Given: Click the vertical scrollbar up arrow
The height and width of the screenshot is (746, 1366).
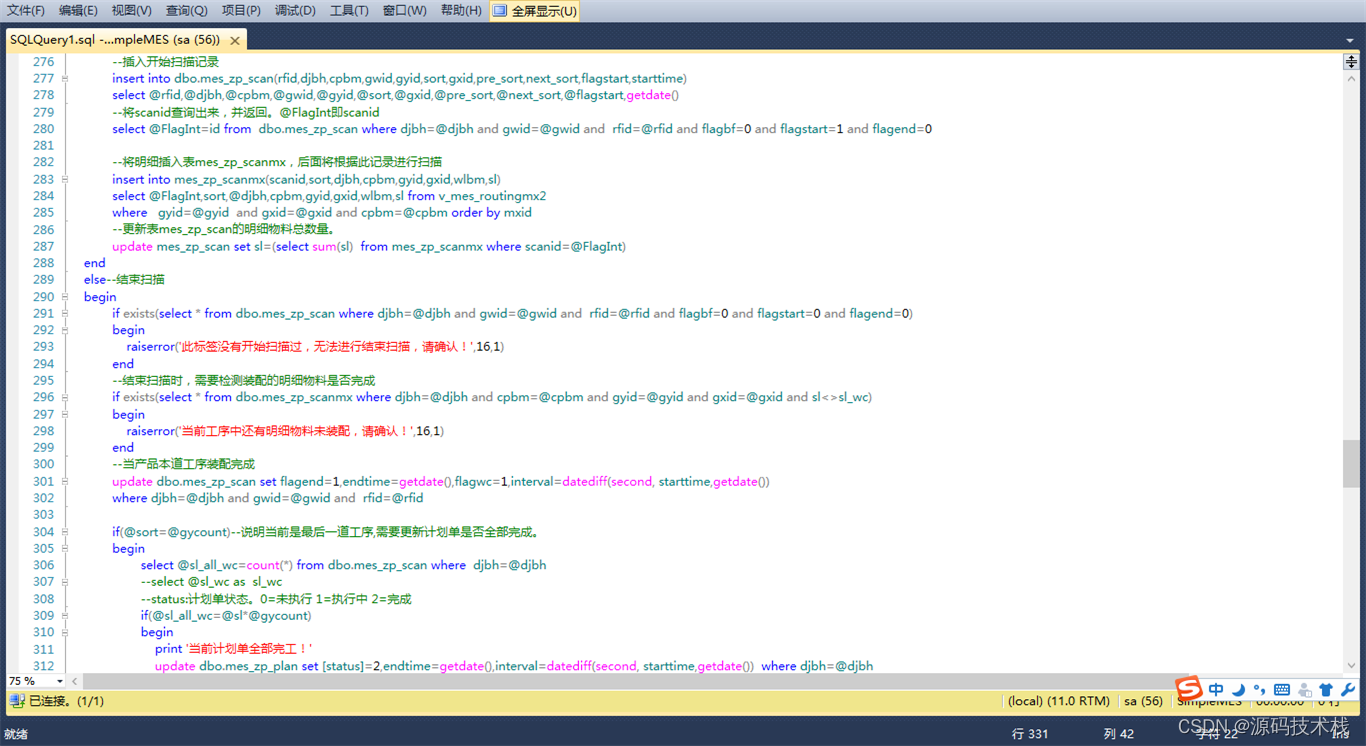Looking at the screenshot, I should click(1351, 79).
